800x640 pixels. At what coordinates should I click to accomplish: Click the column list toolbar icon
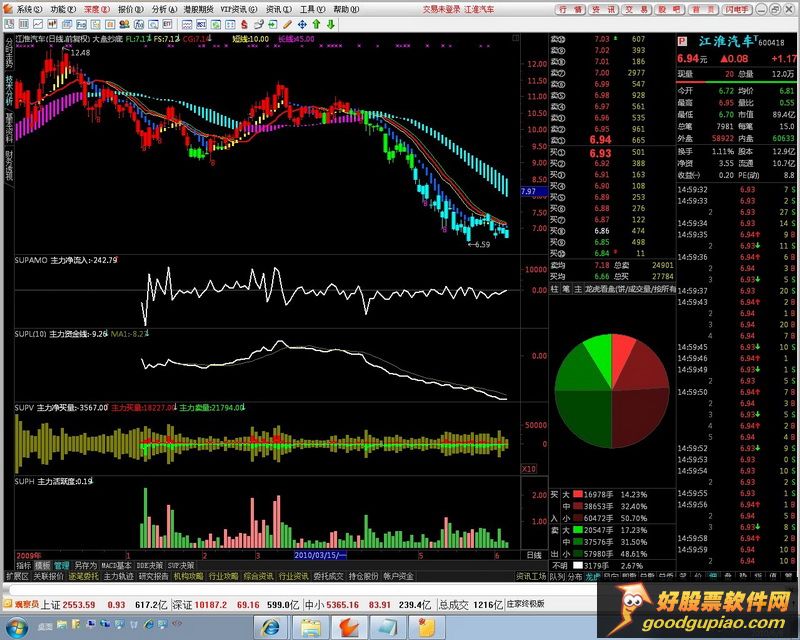tap(23, 24)
